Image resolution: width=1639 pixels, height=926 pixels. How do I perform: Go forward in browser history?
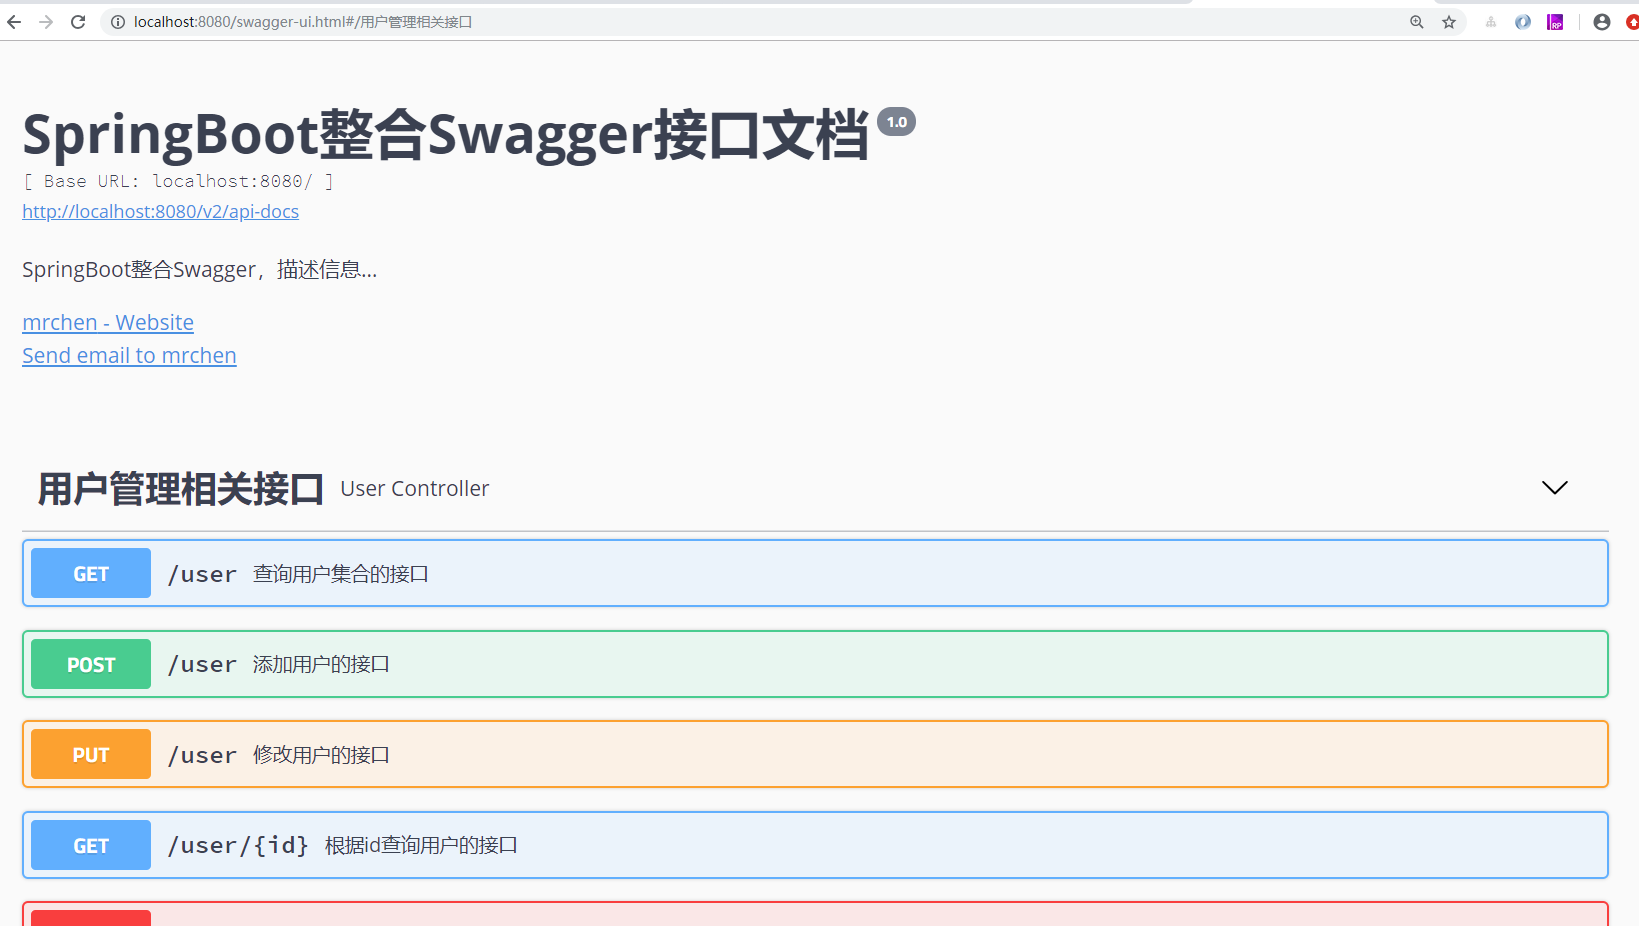click(x=46, y=22)
